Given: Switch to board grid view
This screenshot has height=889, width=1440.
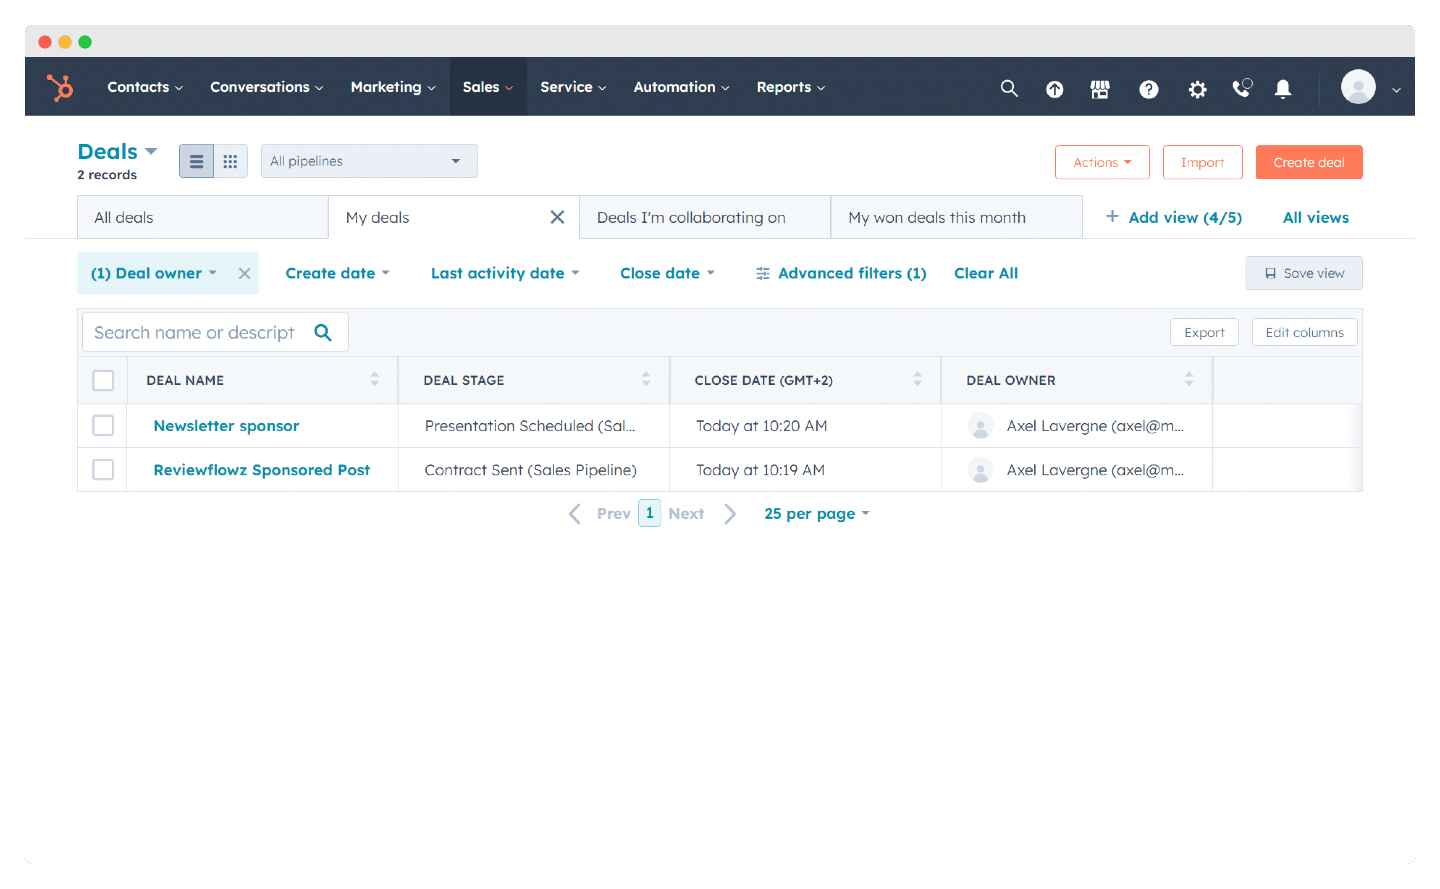Looking at the screenshot, I should tap(230, 162).
